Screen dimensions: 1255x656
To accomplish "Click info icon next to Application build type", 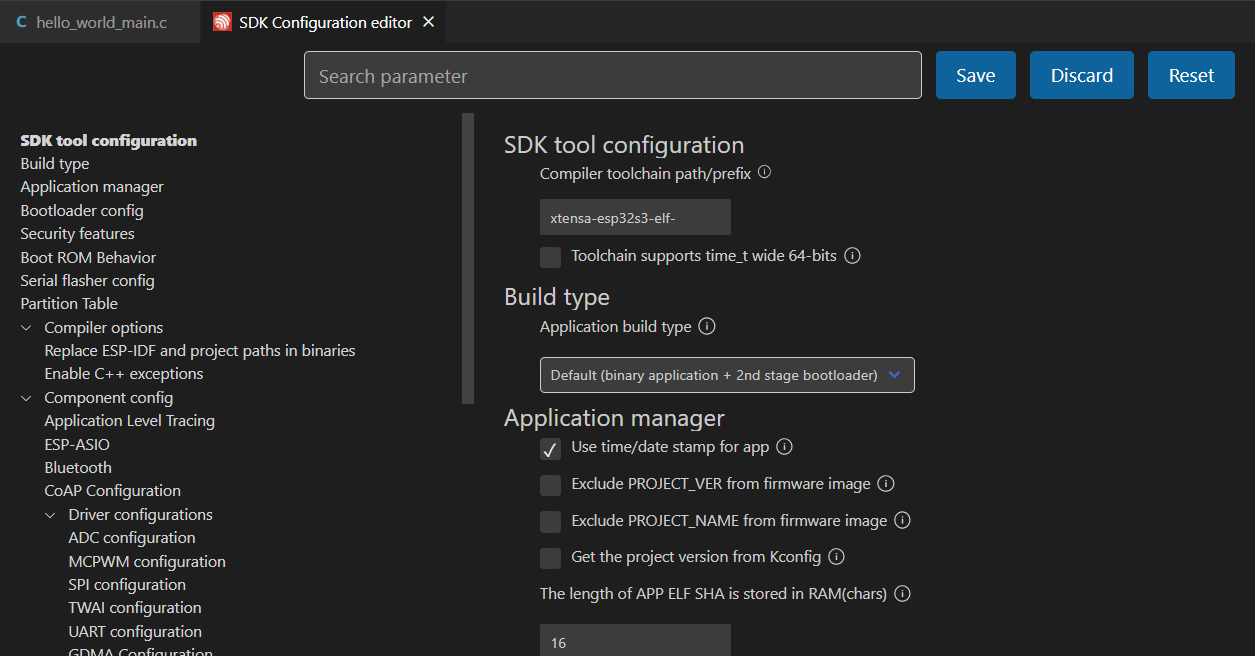I will tap(707, 327).
